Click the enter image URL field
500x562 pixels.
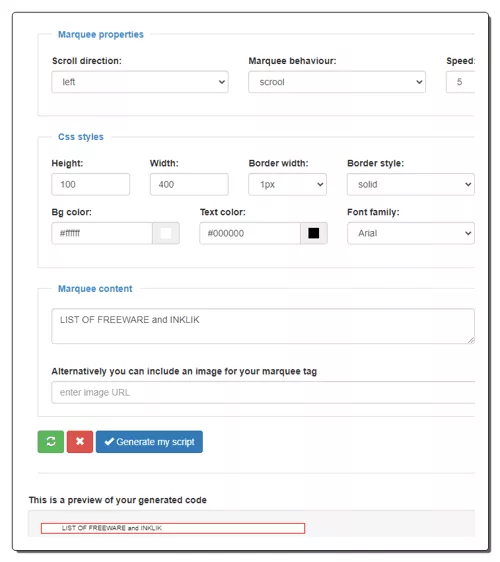tap(263, 392)
